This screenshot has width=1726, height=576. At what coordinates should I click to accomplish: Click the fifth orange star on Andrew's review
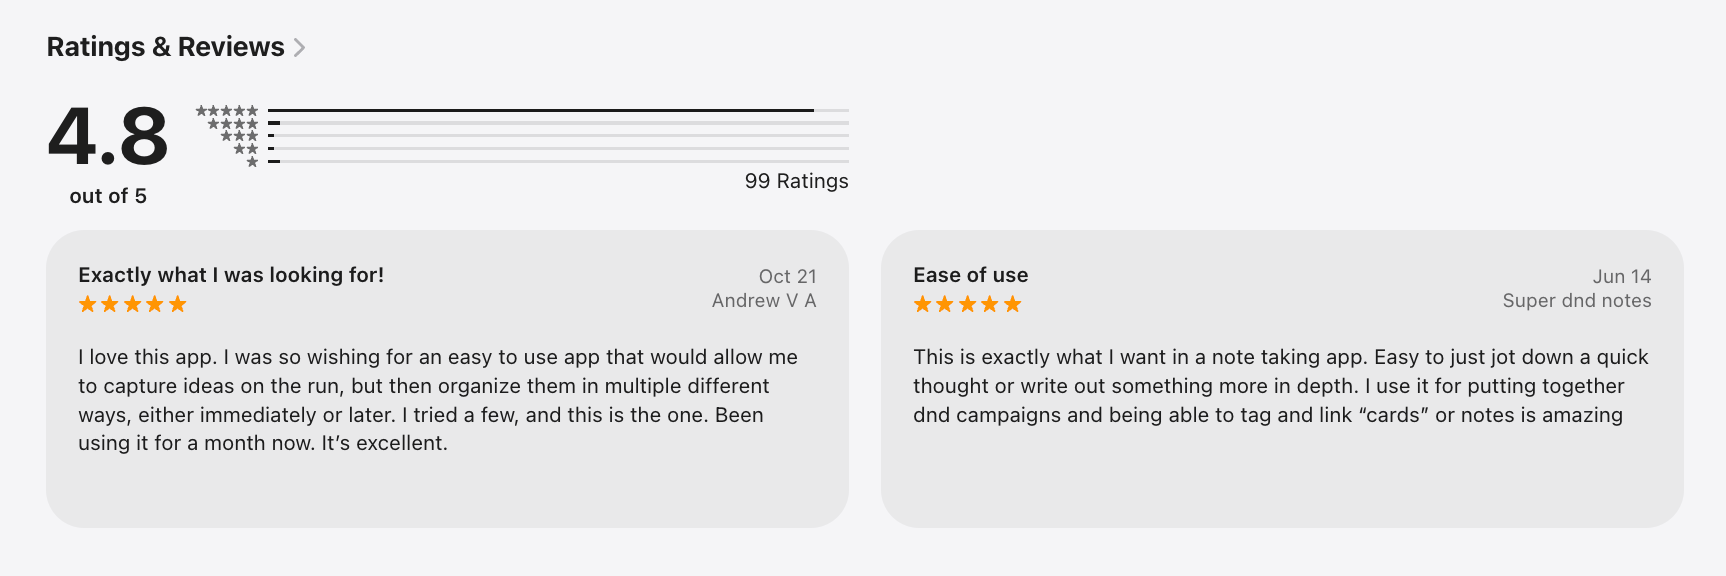click(178, 304)
